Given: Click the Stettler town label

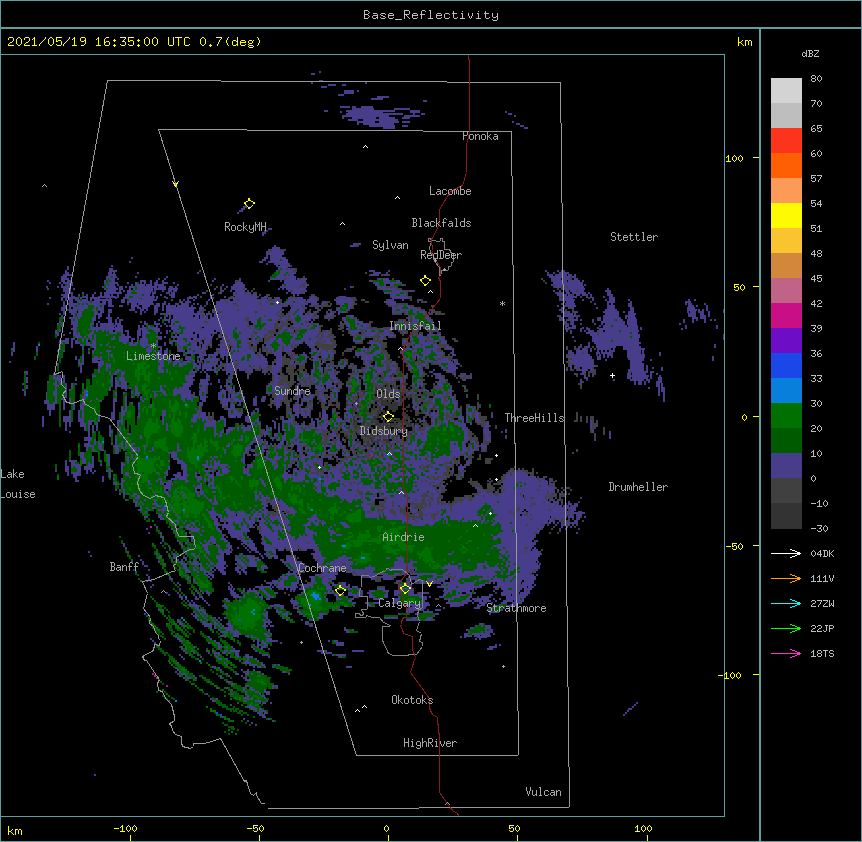Looking at the screenshot, I should (634, 237).
